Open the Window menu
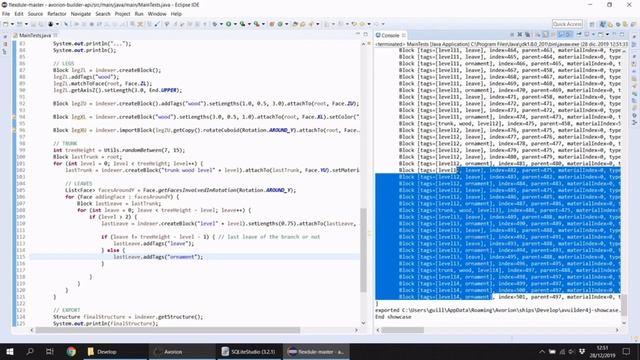 point(157,14)
